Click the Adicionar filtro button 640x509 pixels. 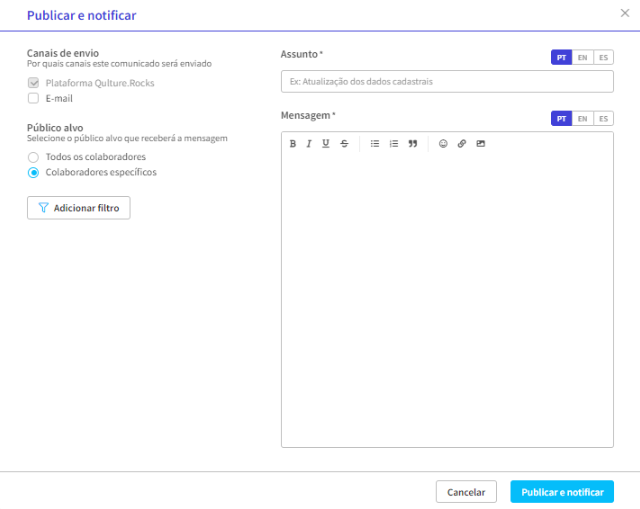(x=78, y=208)
